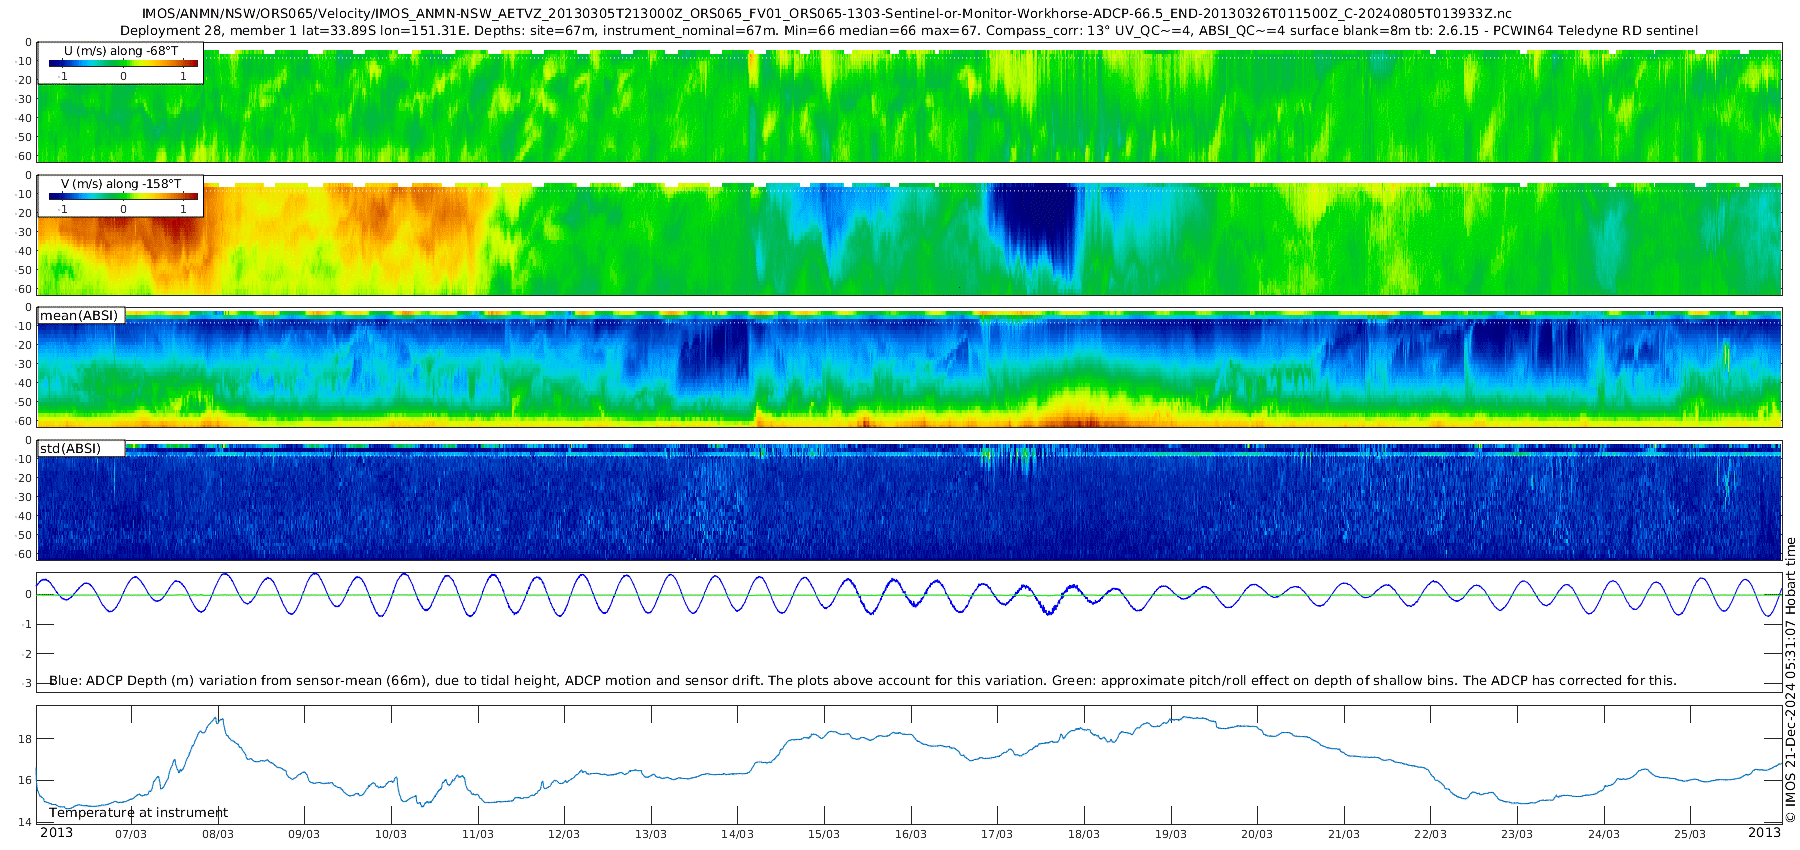The width and height of the screenshot is (1800, 850).
Task: Select the mean(ABSI) panel label
Action: coord(80,316)
